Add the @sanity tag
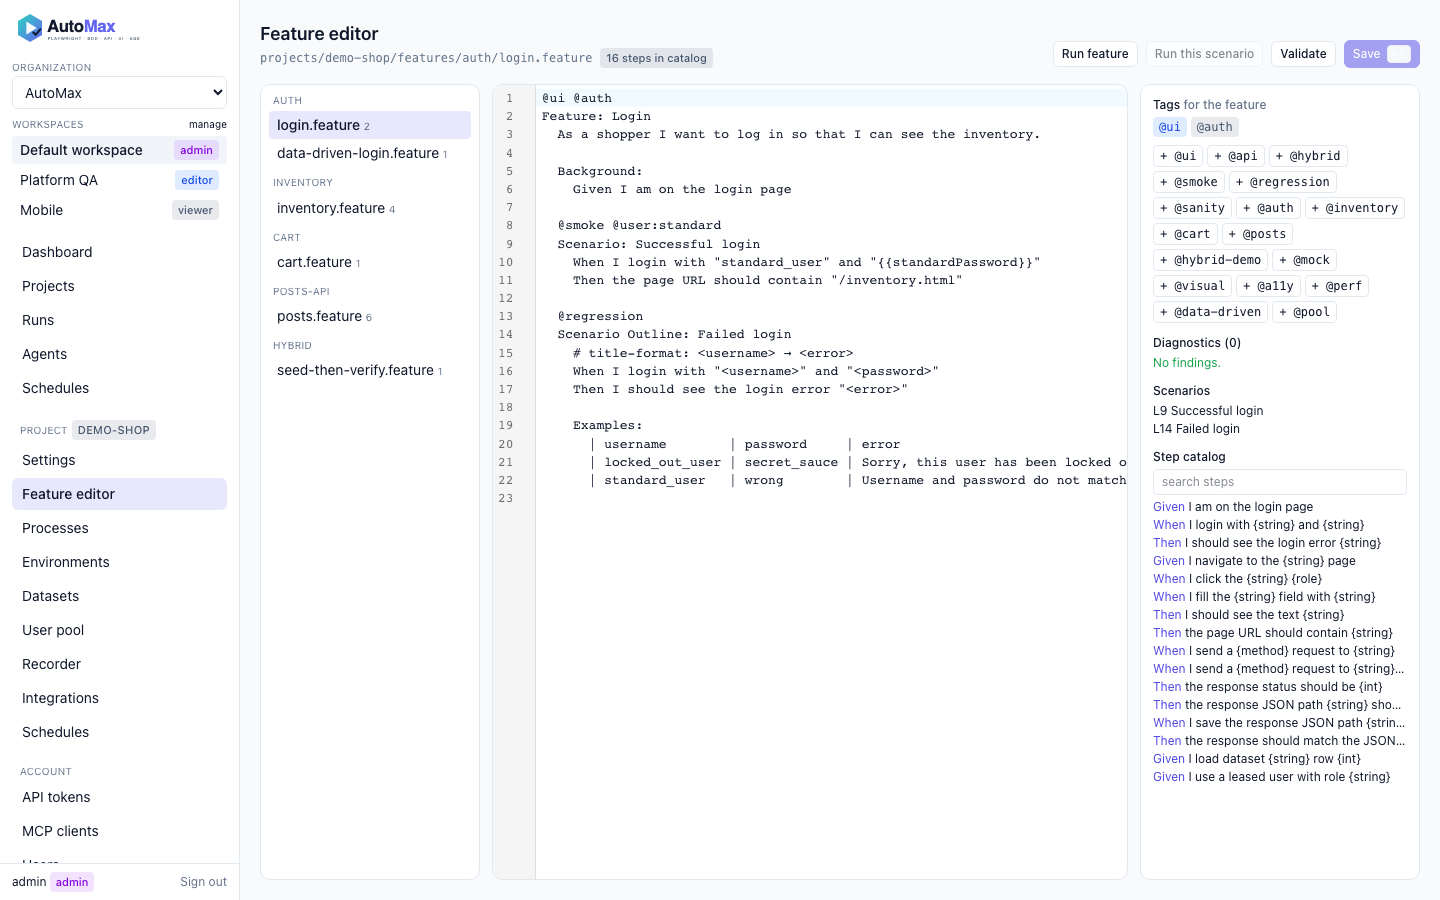The width and height of the screenshot is (1440, 900). coord(1192,208)
